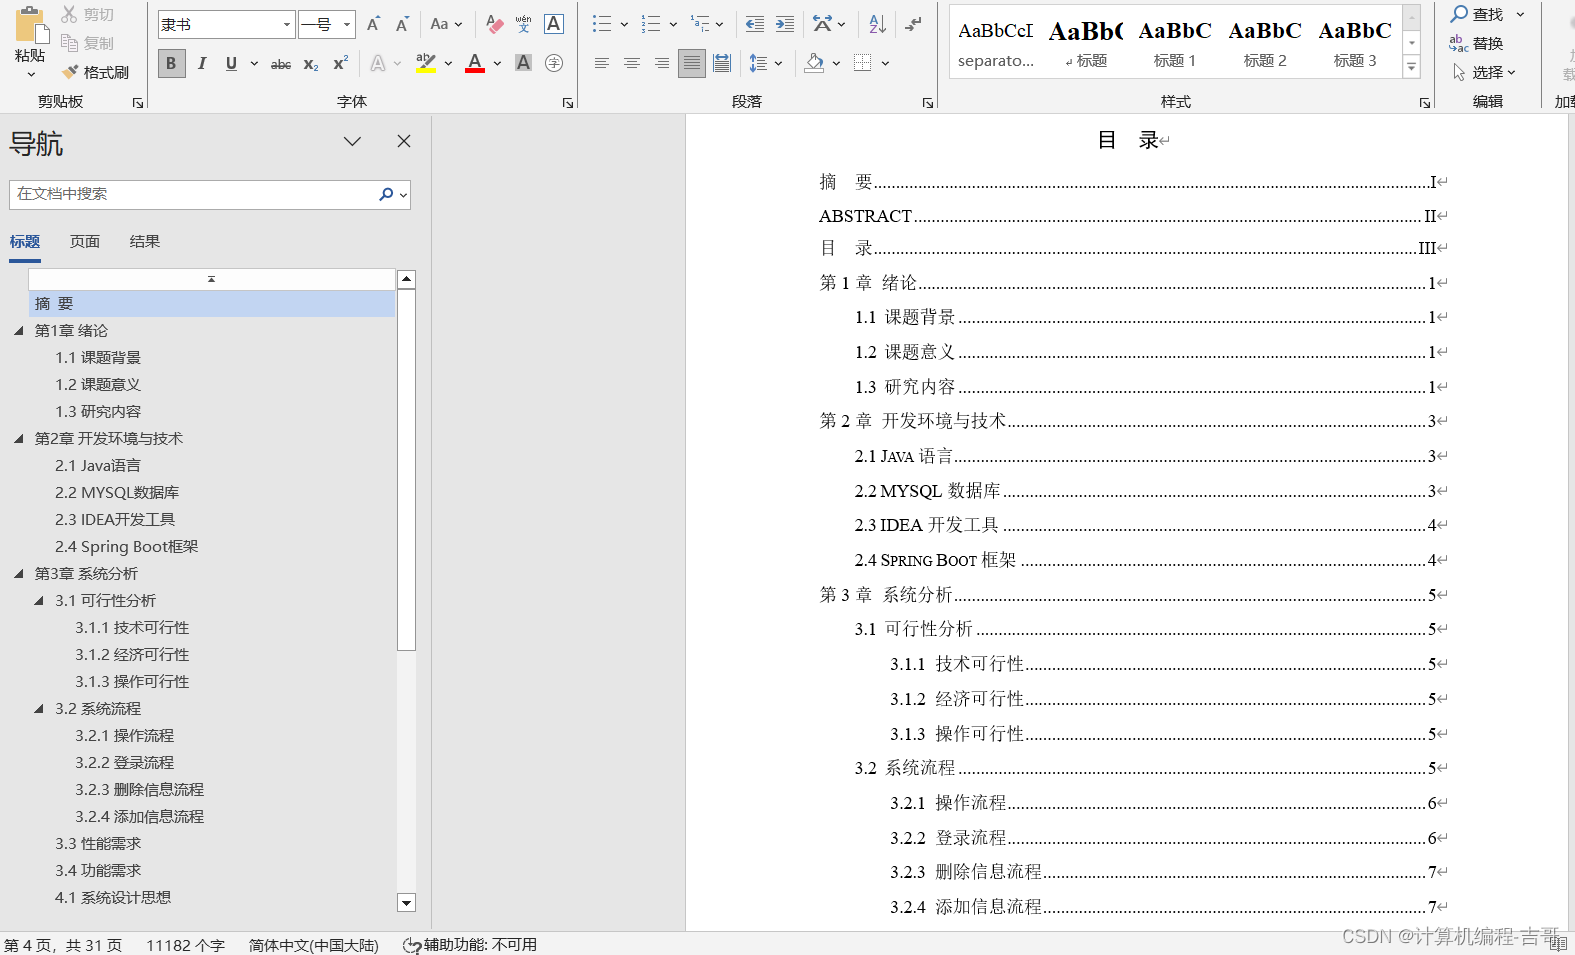
Task: Toggle subscript formatting
Action: tap(311, 63)
